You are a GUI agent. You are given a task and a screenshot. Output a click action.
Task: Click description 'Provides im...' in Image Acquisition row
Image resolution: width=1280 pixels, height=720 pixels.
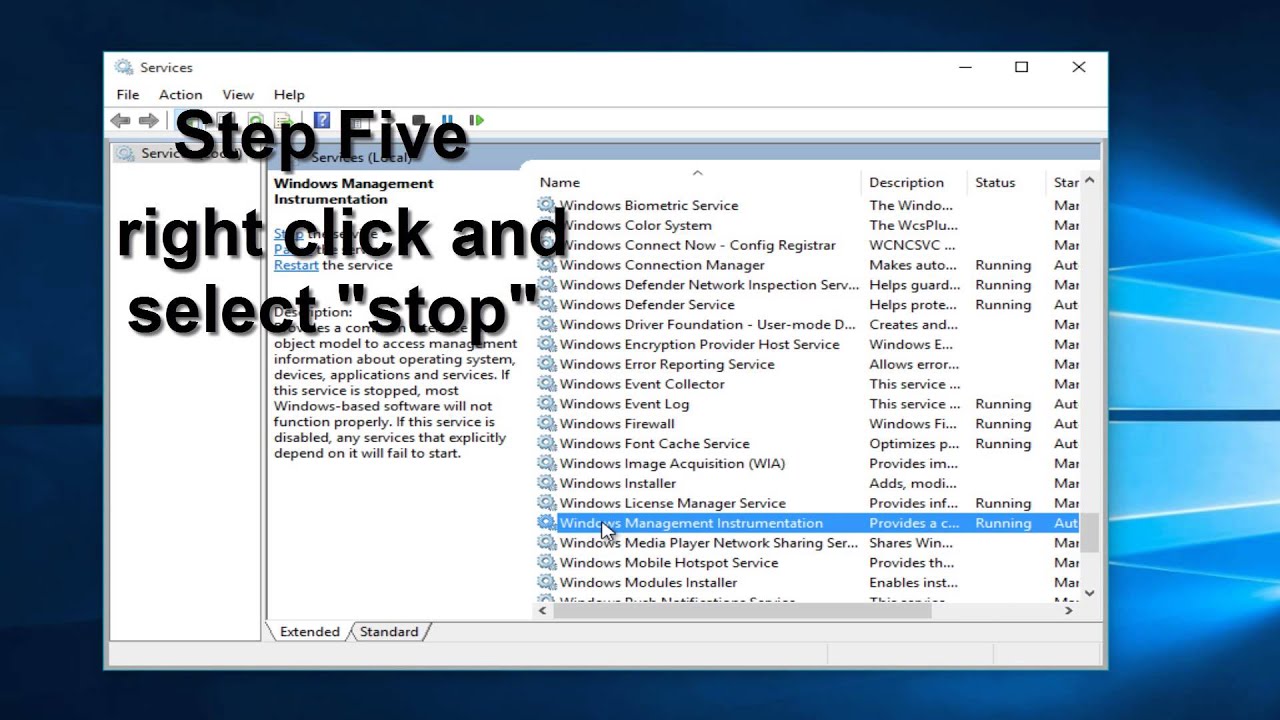913,463
